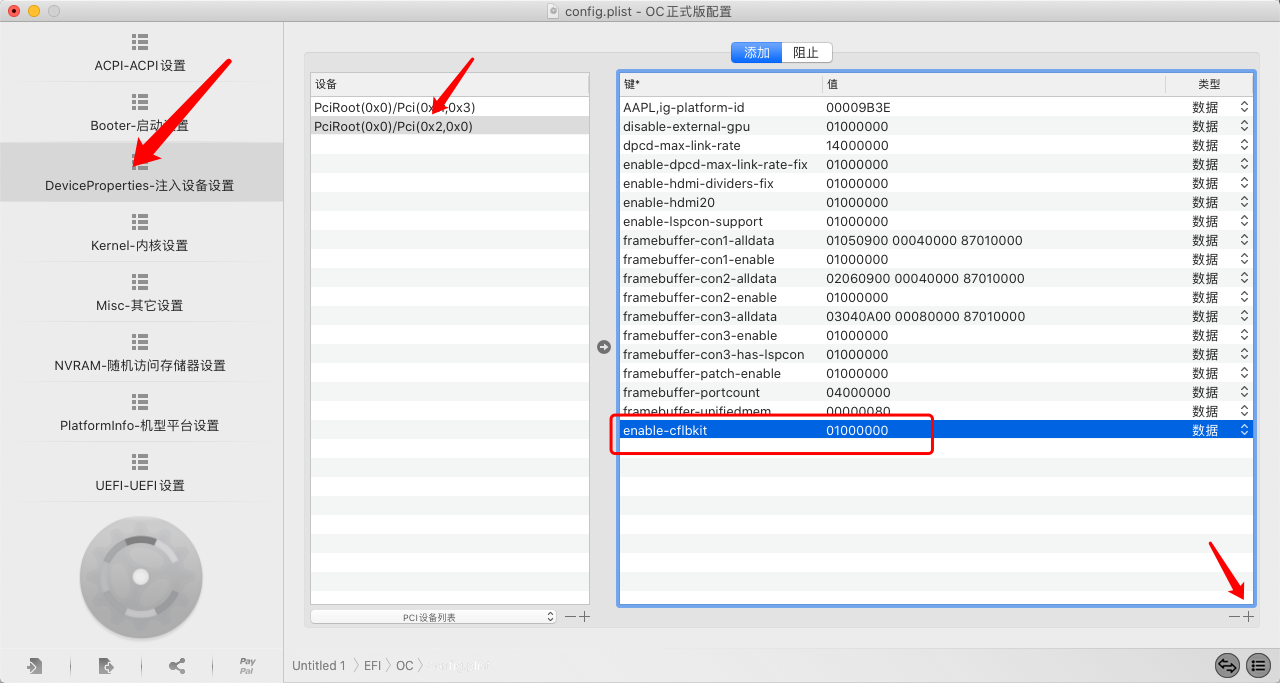Open the type dropdown for enable-hdmi20
The image size is (1280, 683).
pos(1244,202)
